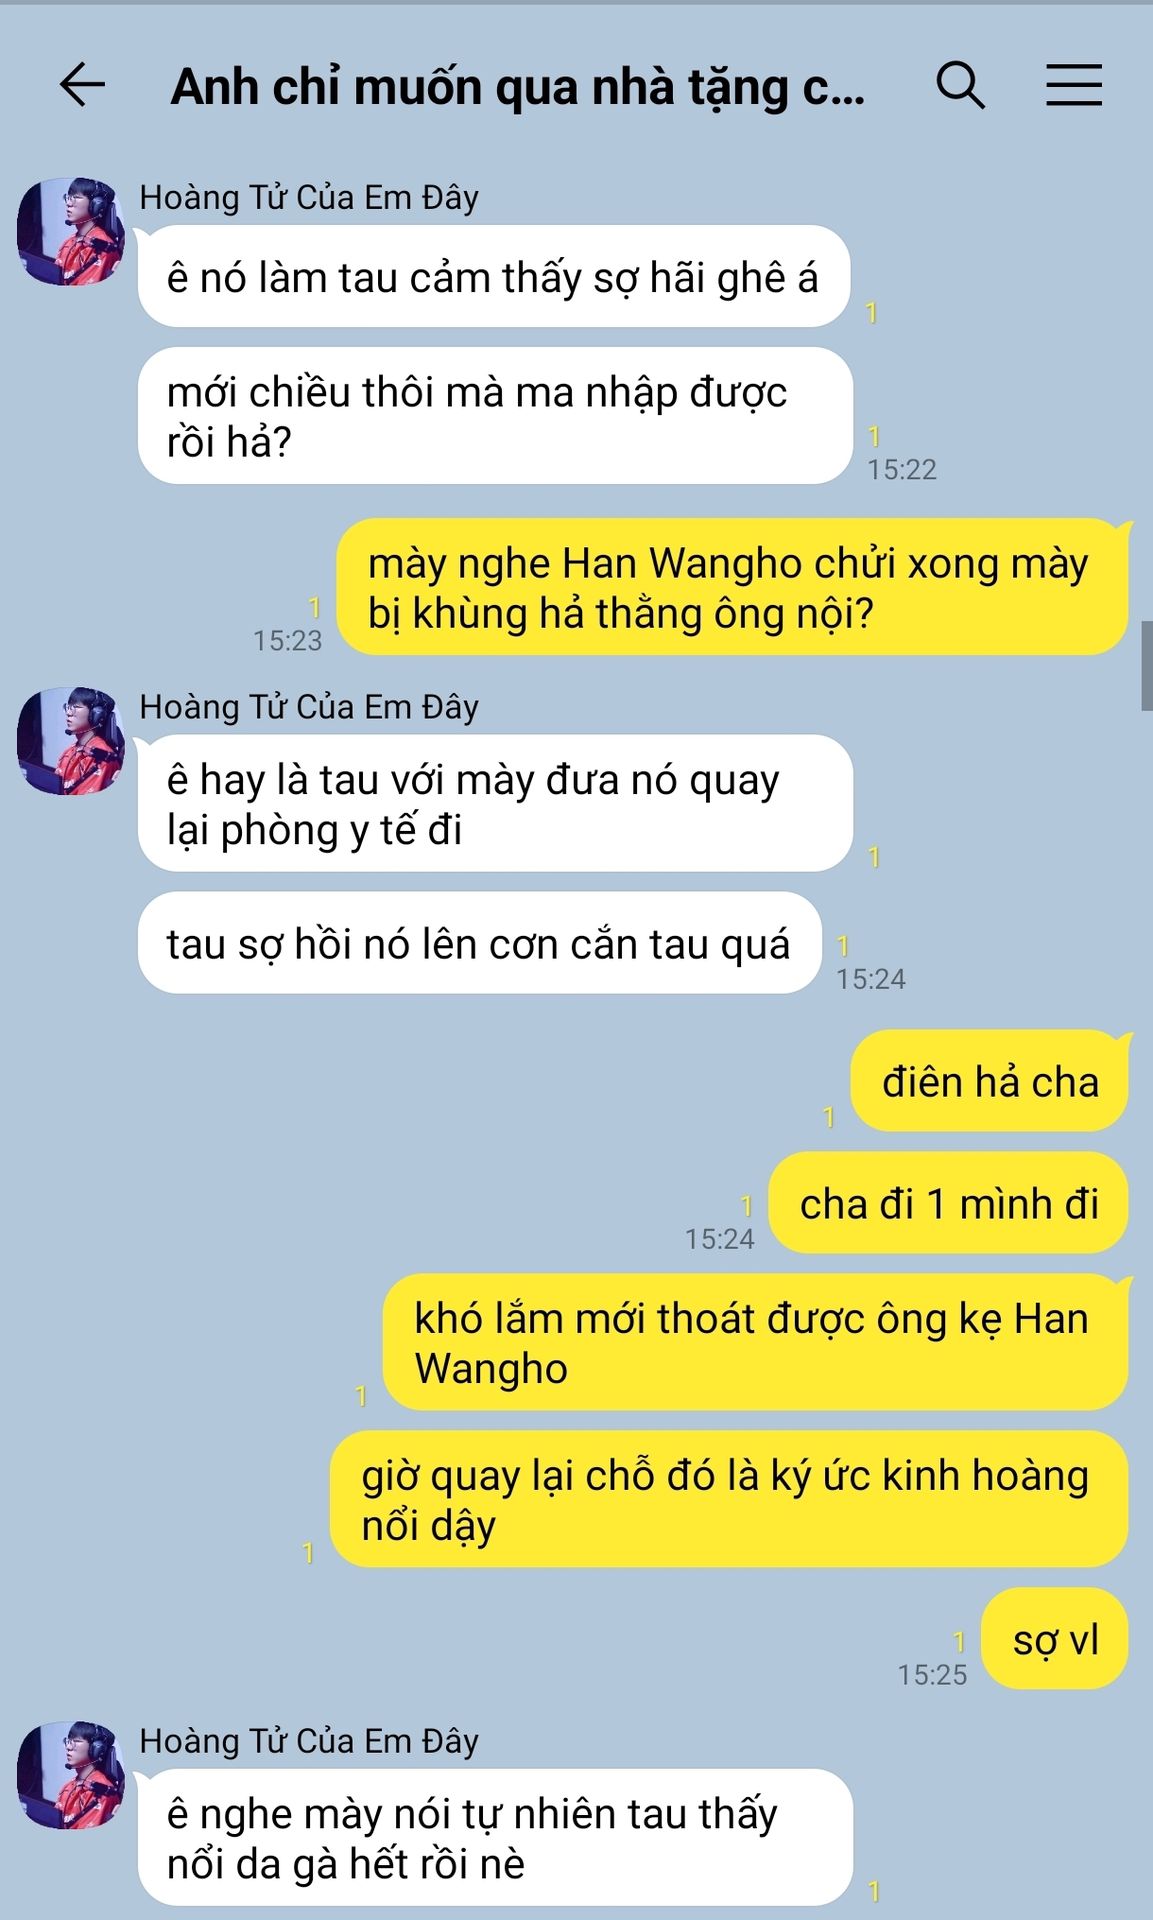
Task: Click the scrollbar handle on right edge
Action: click(x=1147, y=666)
